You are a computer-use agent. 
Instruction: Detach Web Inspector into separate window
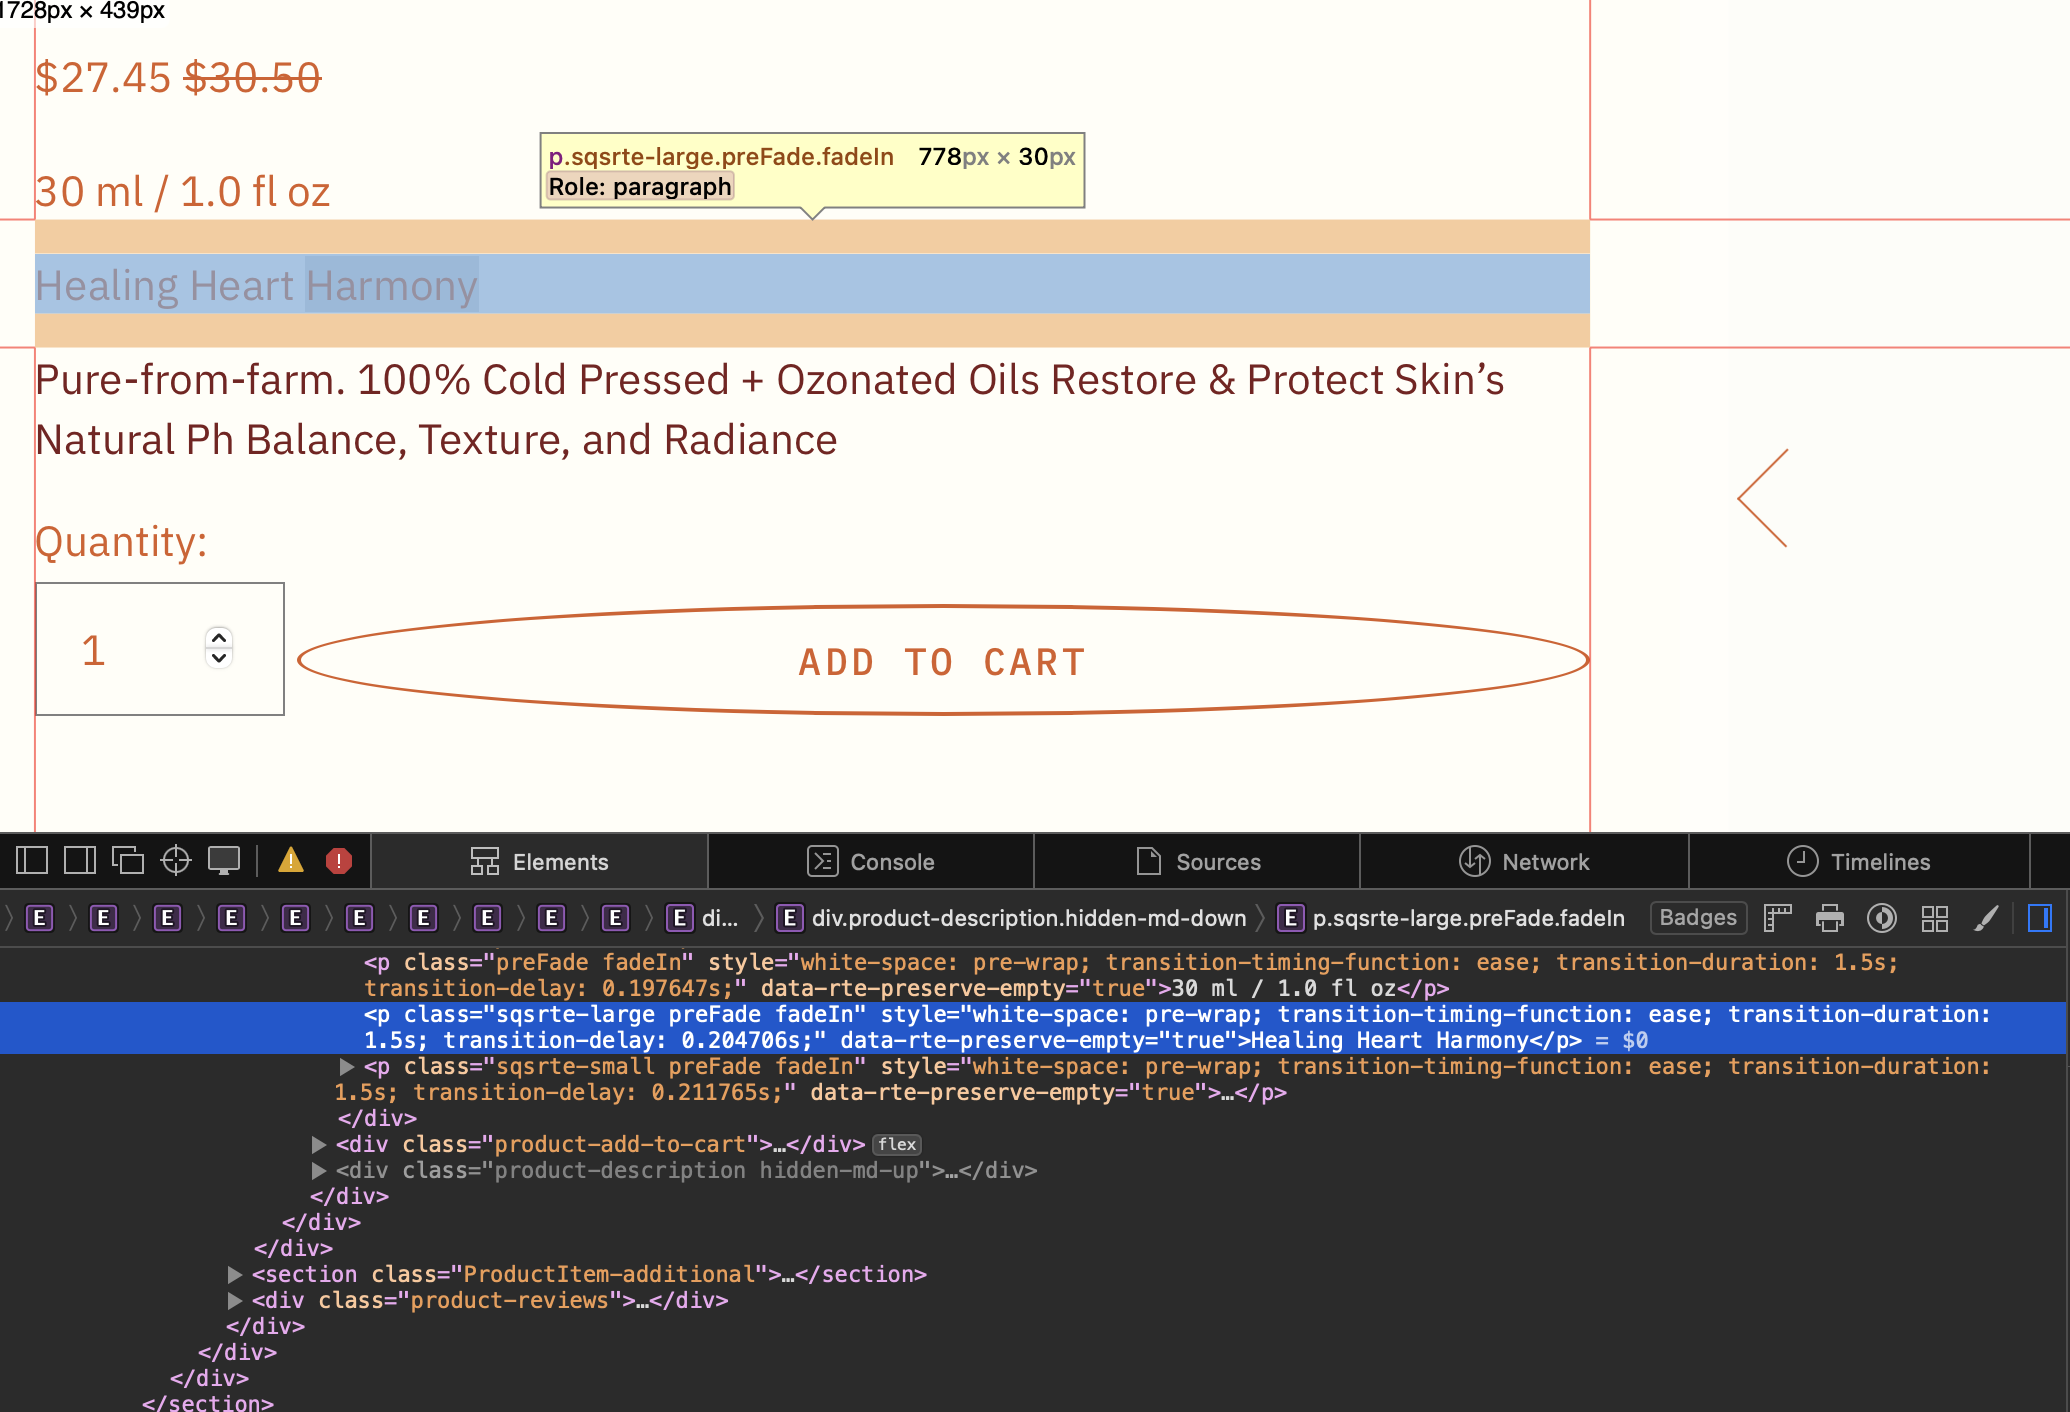point(128,861)
